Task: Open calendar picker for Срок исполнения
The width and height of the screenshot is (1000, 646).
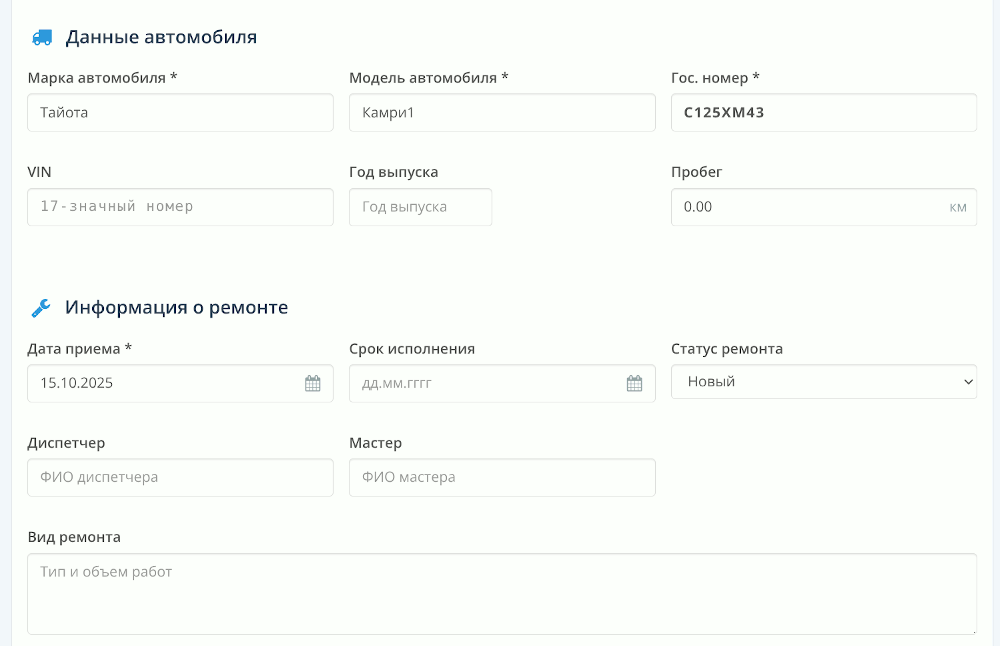Action: (634, 383)
